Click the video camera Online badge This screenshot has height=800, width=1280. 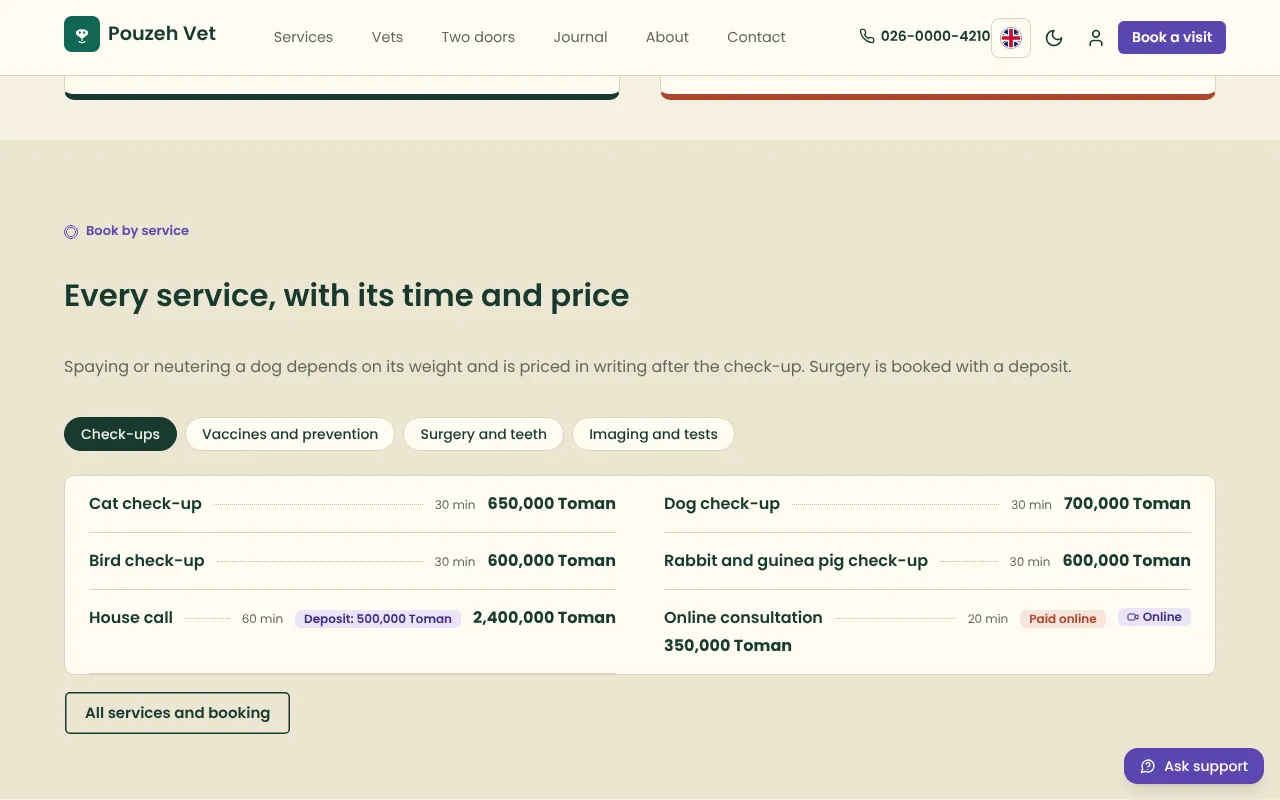pyautogui.click(x=1154, y=617)
